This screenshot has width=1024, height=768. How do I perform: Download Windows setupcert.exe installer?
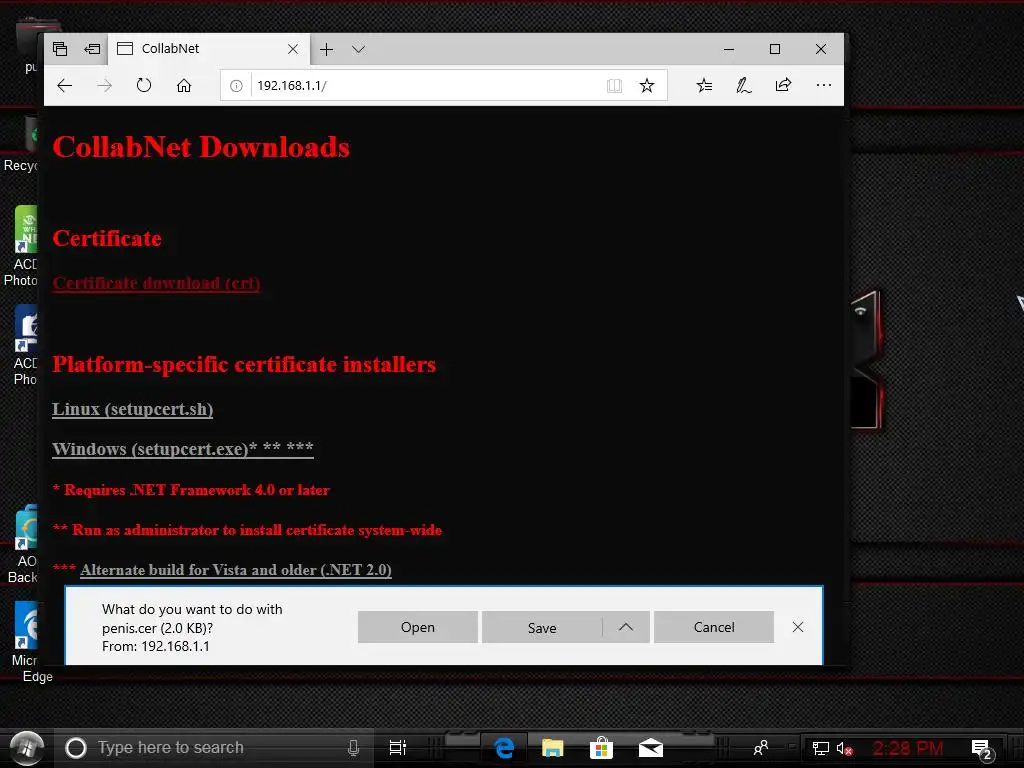coord(183,449)
